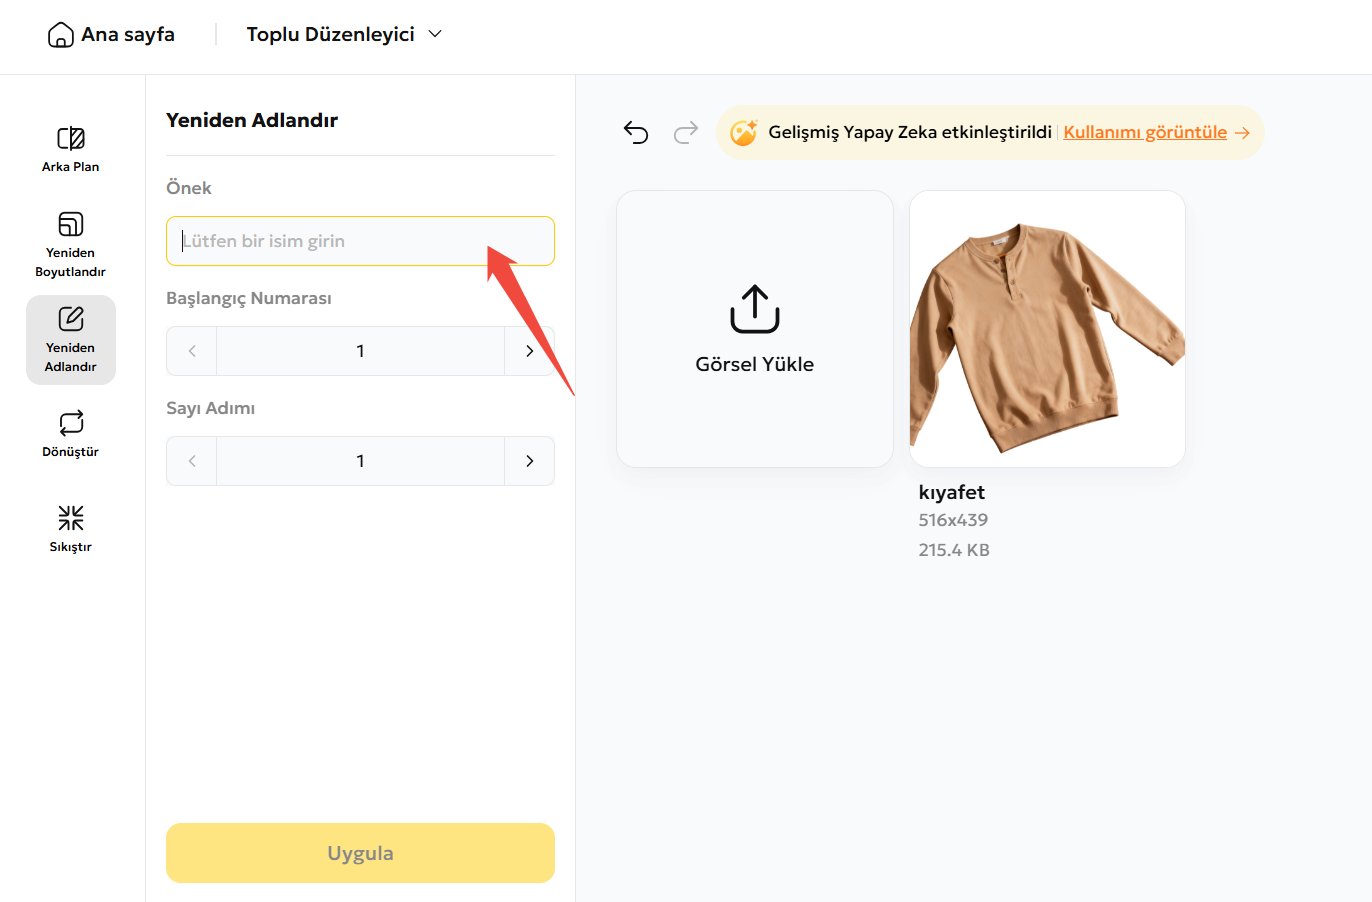The image size is (1372, 902).
Task: Decrease the Başlangıç Numarası value
Action: click(x=192, y=351)
